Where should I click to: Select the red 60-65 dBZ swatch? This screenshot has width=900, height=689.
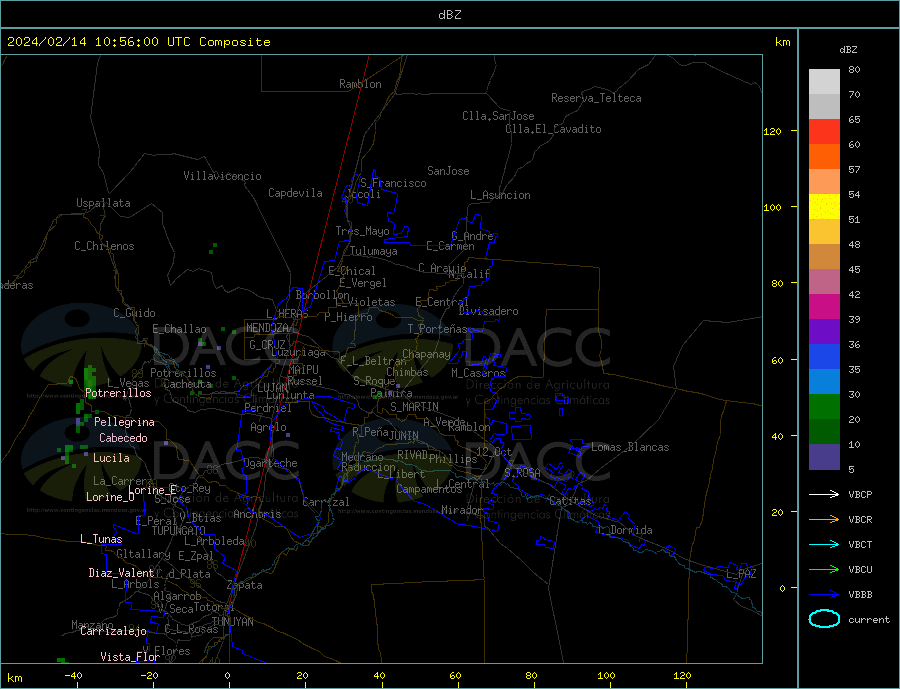click(824, 131)
